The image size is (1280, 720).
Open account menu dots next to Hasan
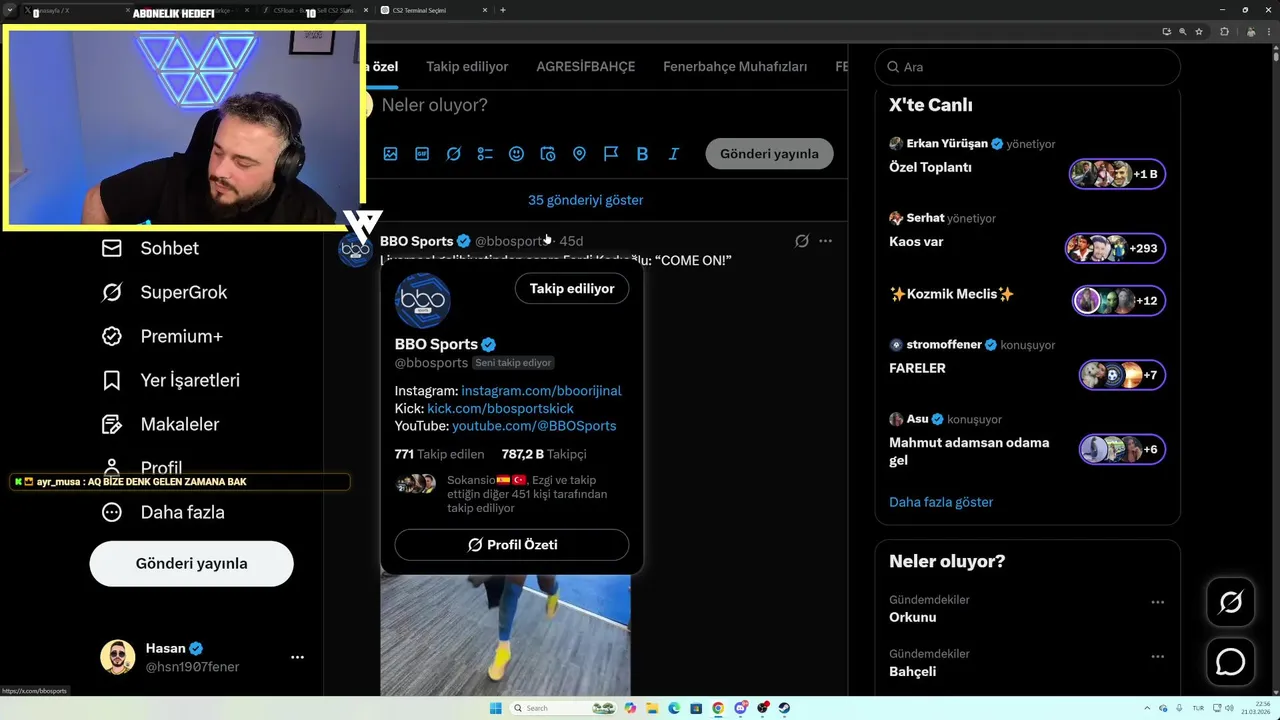[297, 657]
